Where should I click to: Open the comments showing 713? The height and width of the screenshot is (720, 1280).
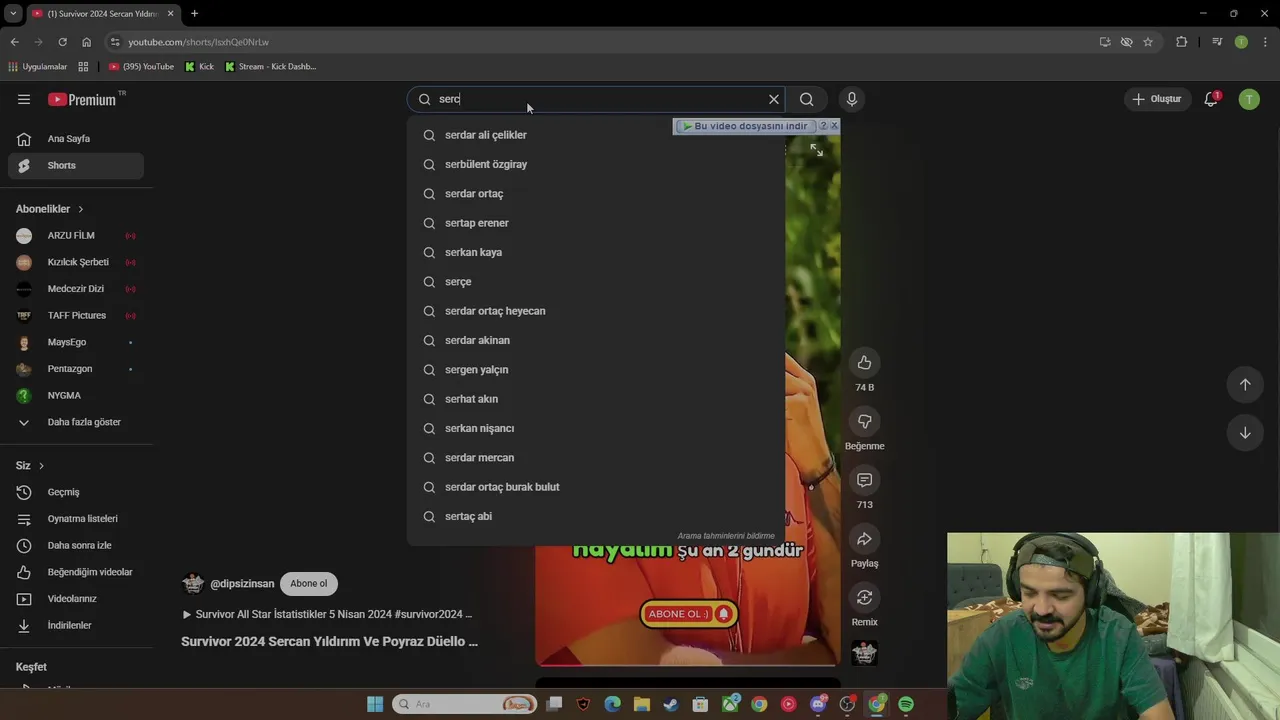click(x=864, y=481)
